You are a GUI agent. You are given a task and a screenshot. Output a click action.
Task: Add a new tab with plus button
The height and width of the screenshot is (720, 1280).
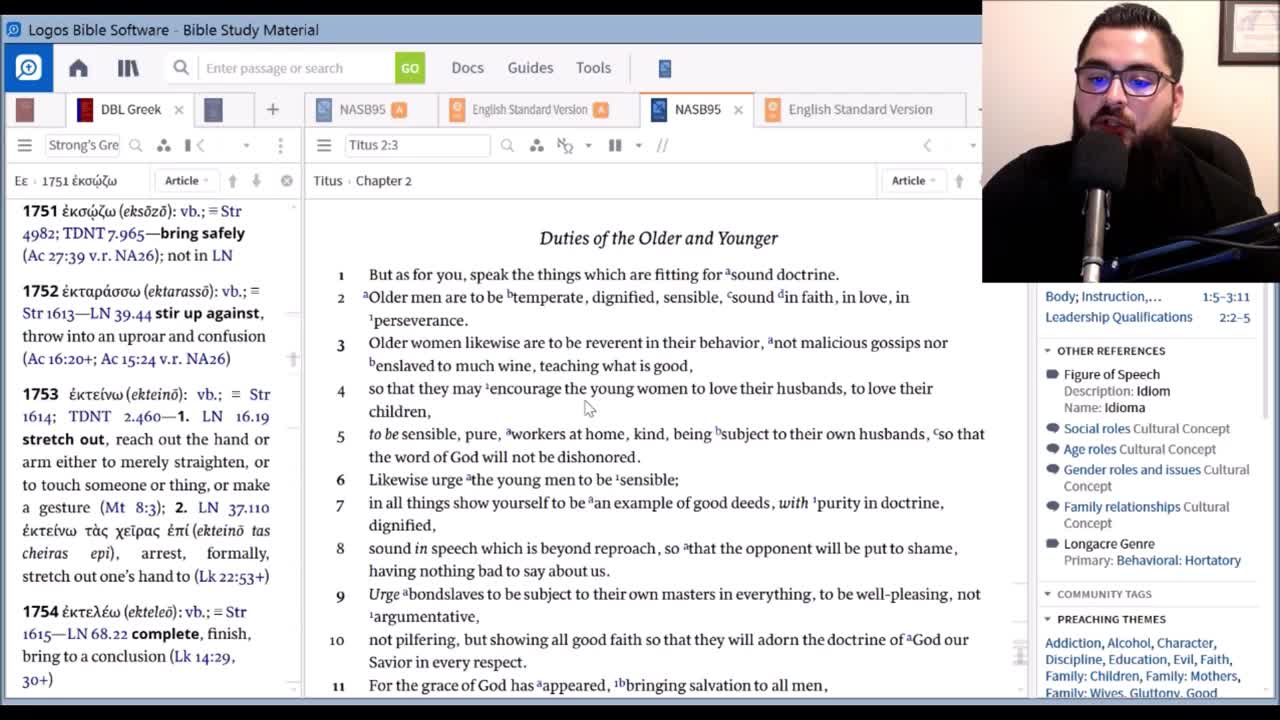click(x=272, y=109)
